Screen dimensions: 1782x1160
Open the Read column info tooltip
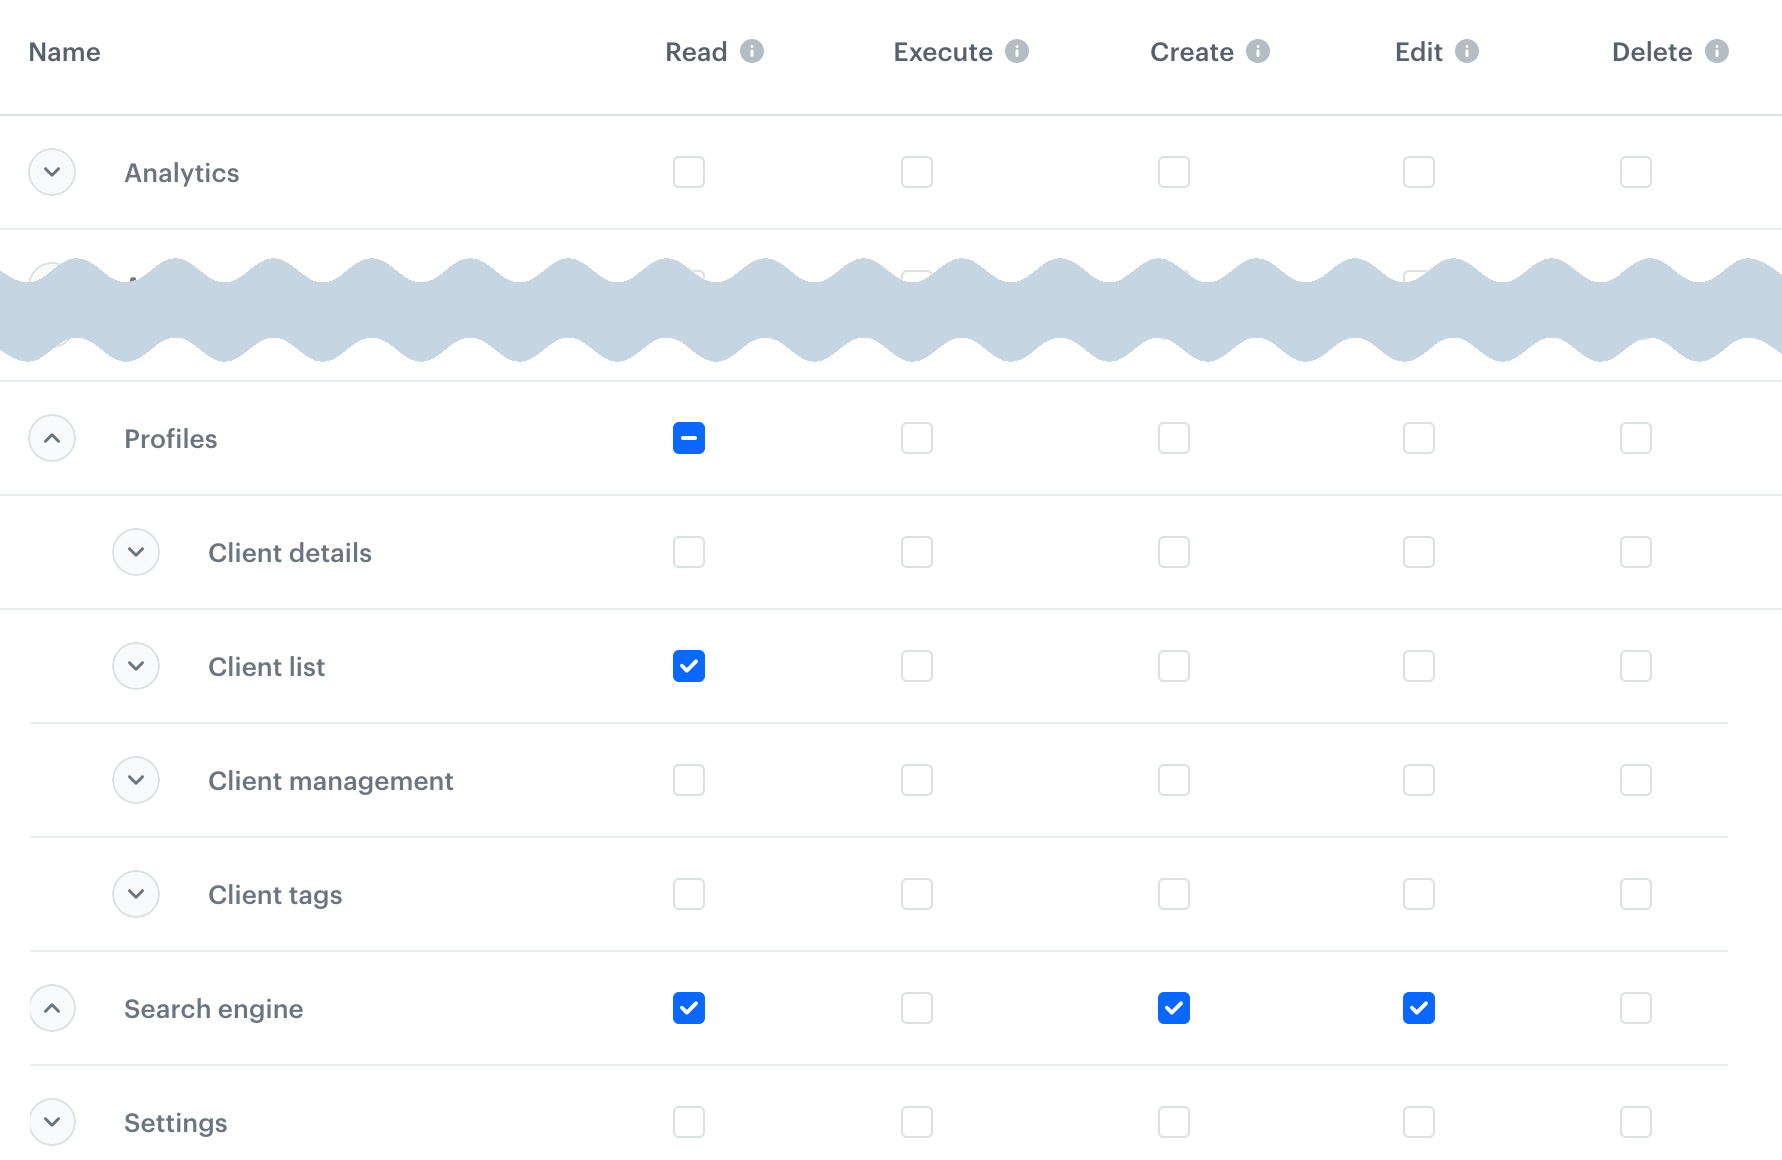752,51
